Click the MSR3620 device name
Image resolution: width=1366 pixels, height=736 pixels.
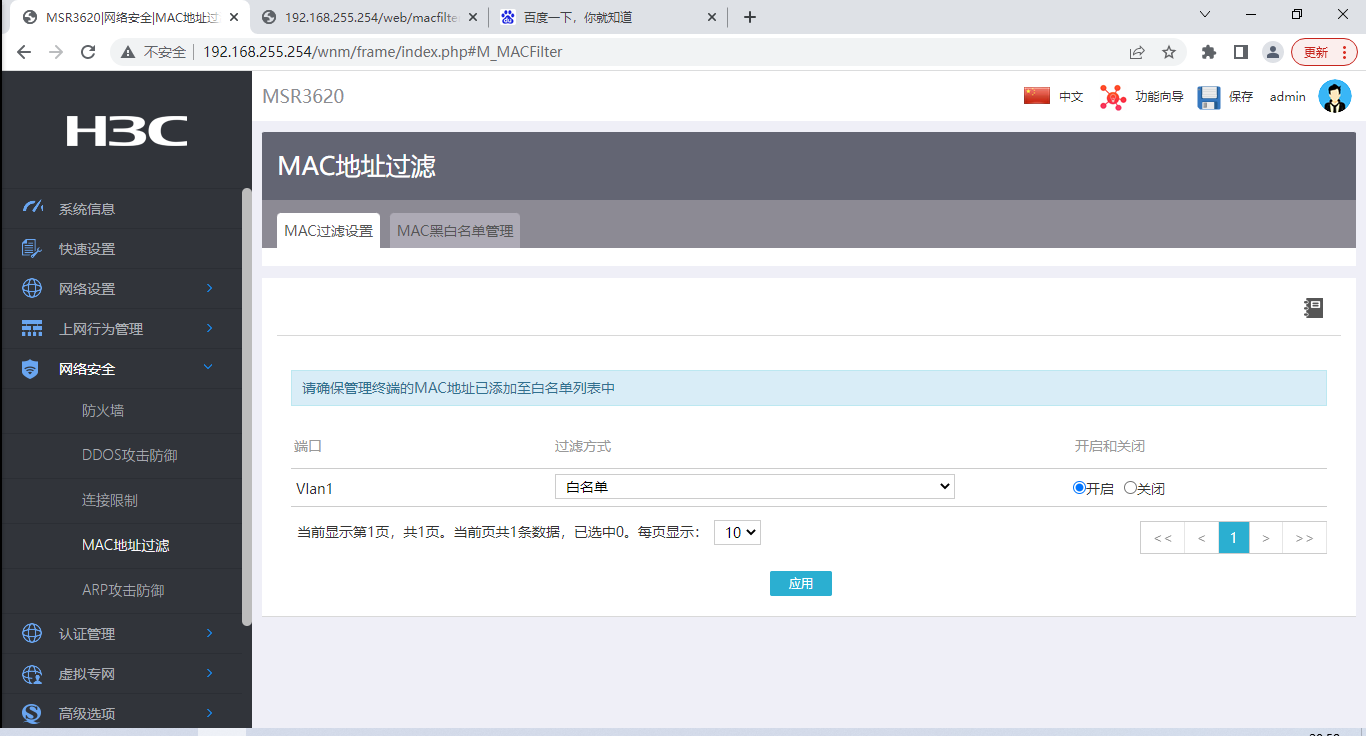303,96
